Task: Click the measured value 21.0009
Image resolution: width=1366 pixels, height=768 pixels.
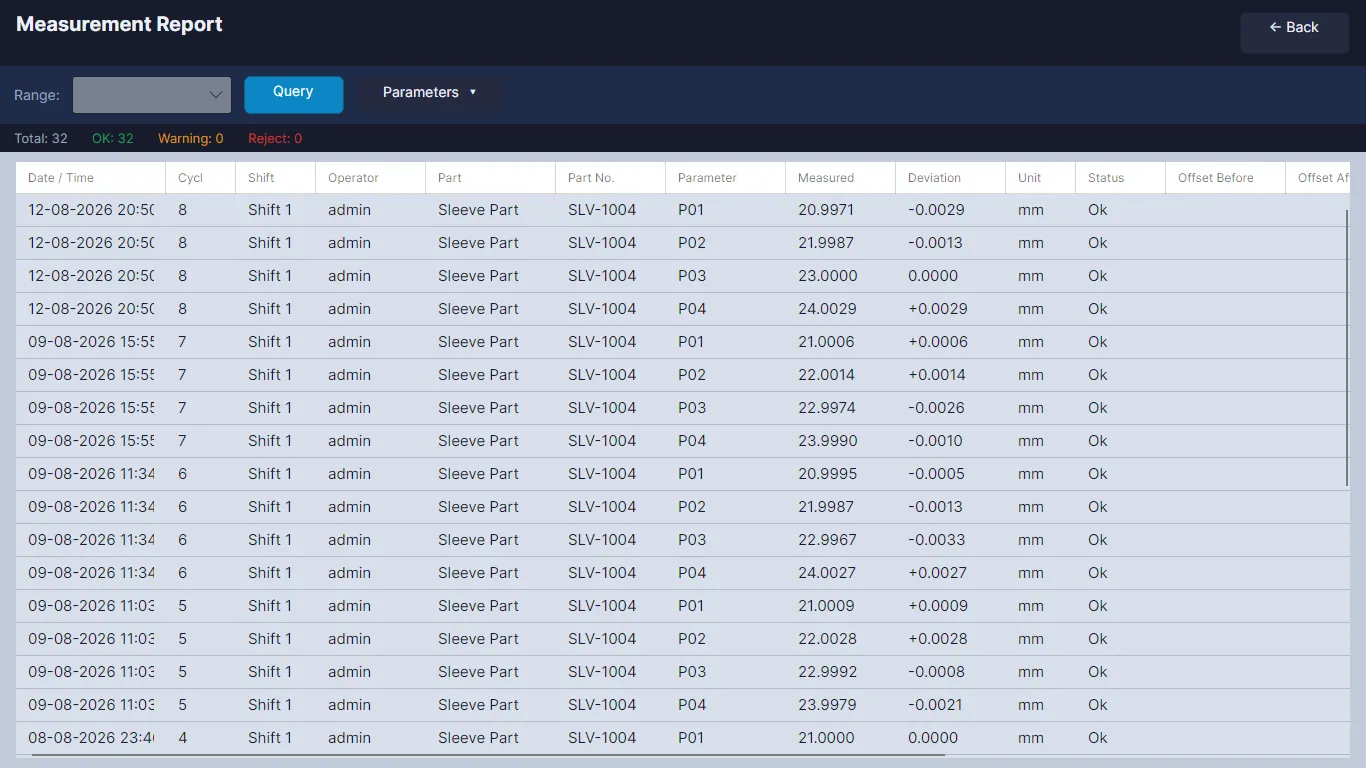Action: tap(826, 606)
